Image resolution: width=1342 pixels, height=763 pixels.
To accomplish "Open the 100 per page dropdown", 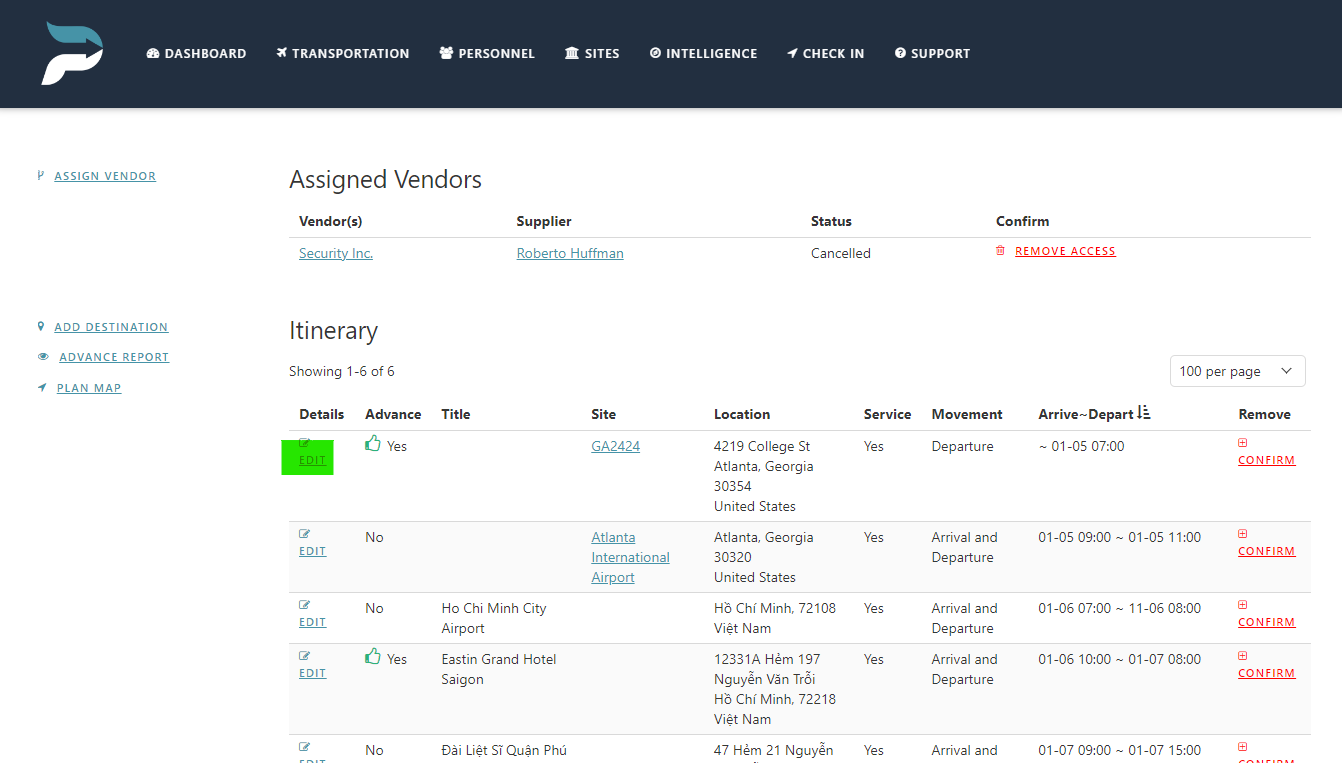I will click(1237, 370).
